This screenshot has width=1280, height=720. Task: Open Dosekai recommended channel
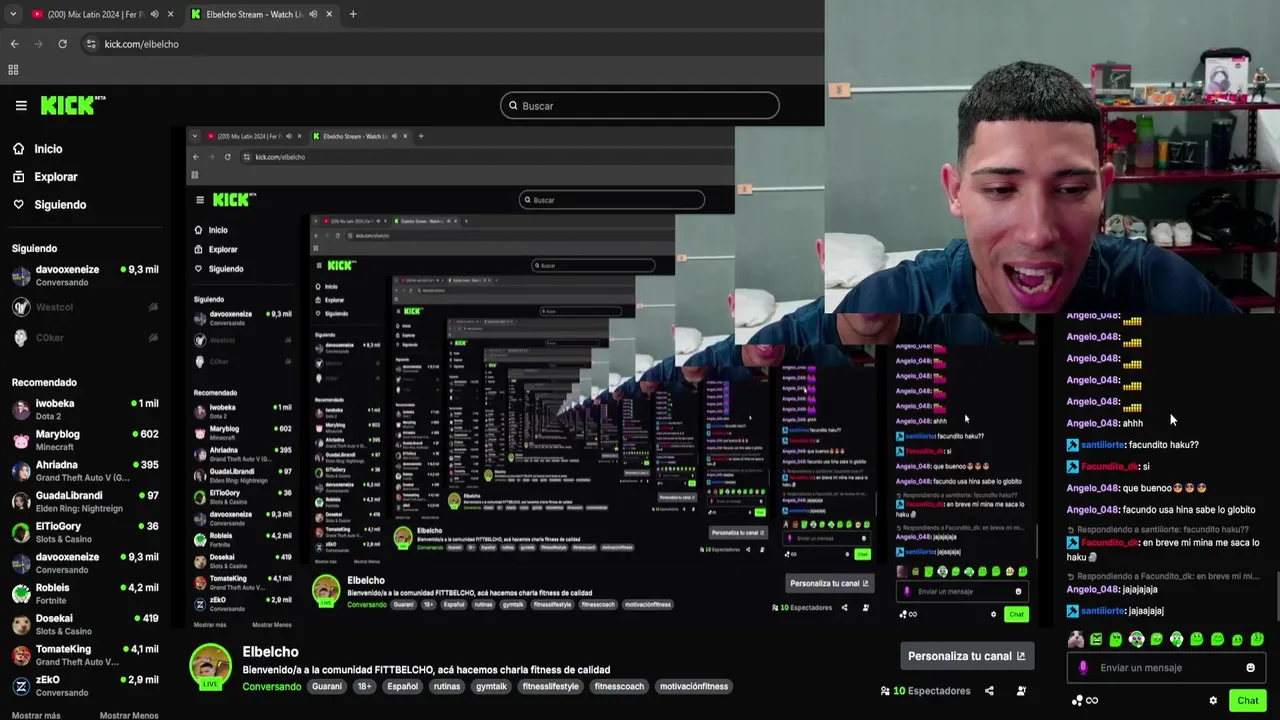pos(85,624)
